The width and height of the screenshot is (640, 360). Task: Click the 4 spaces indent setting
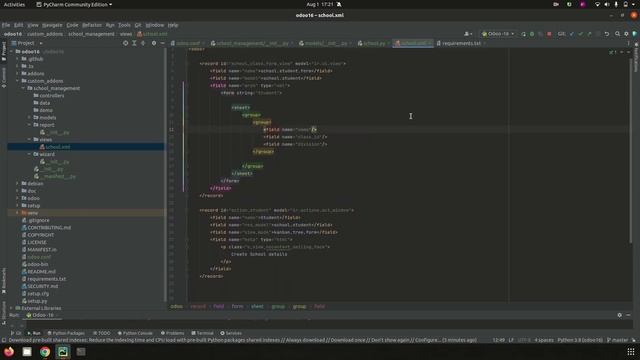click(544, 340)
